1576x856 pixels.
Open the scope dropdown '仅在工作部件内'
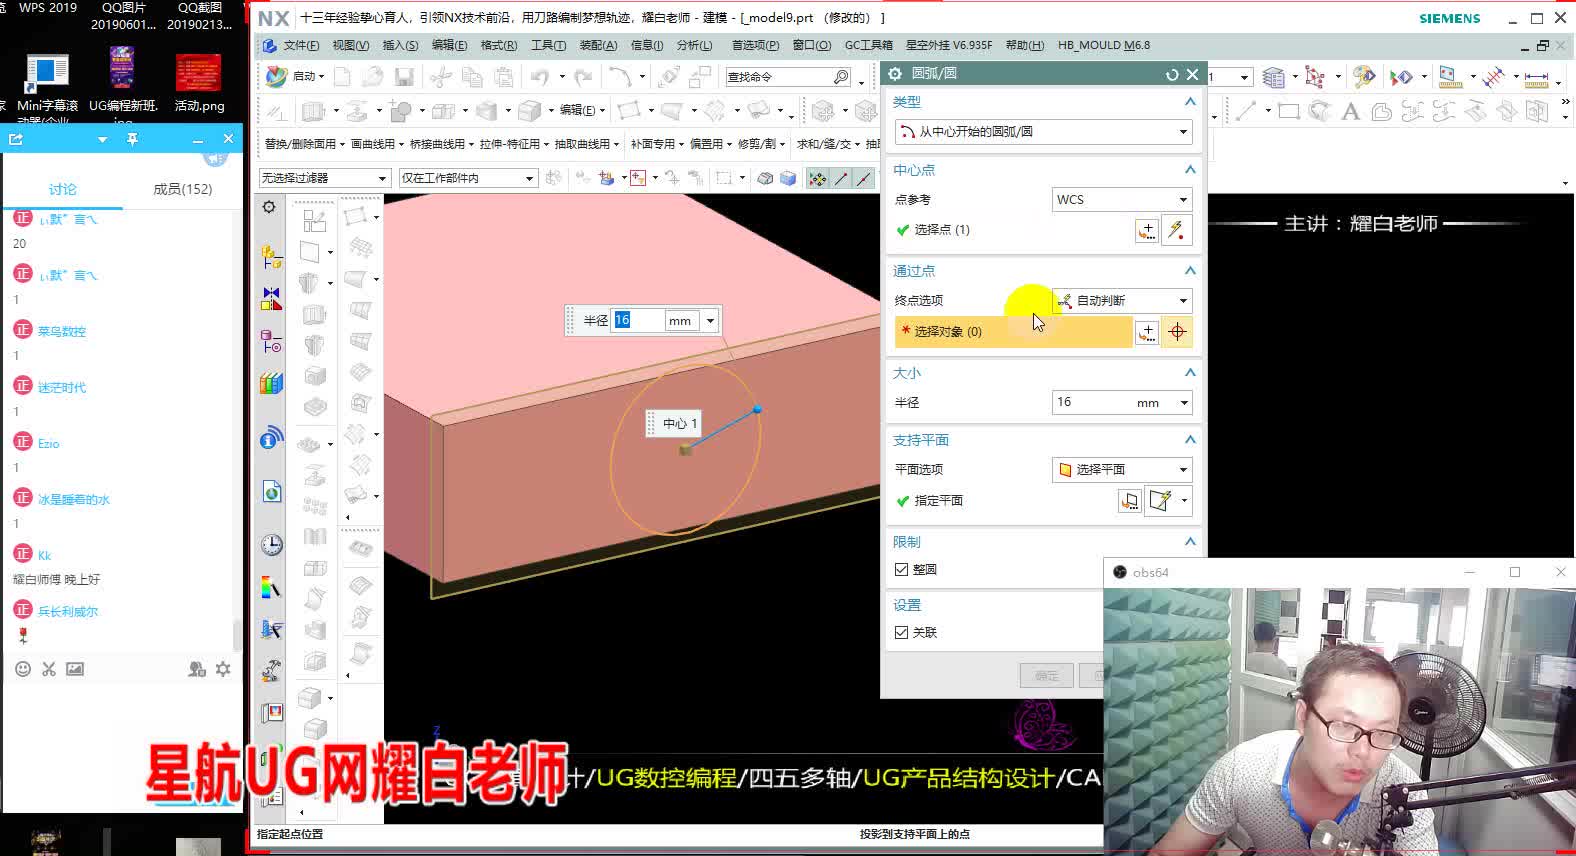(x=468, y=178)
